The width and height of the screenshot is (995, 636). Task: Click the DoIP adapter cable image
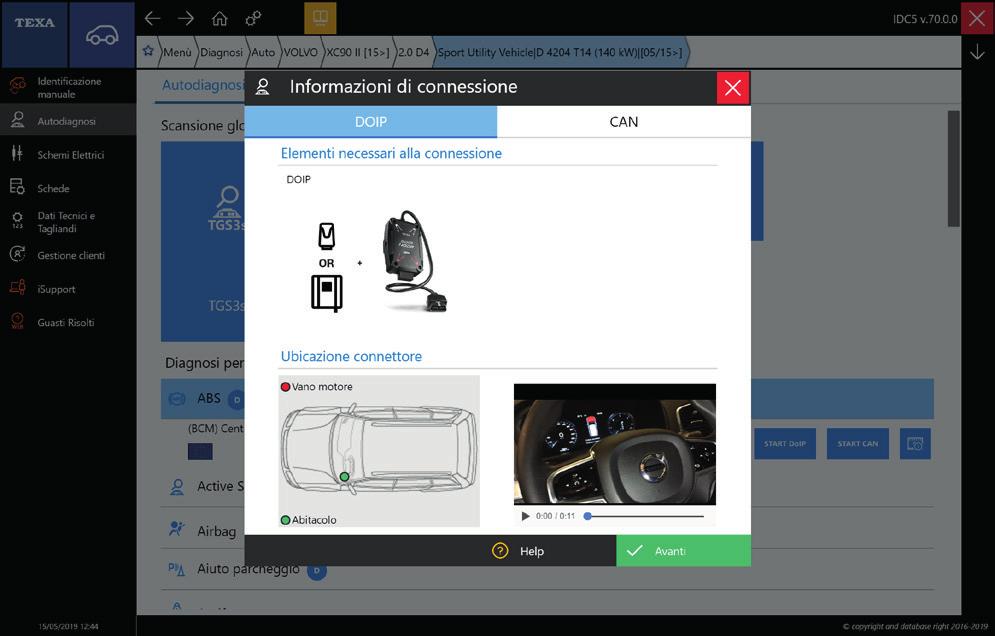point(414,261)
